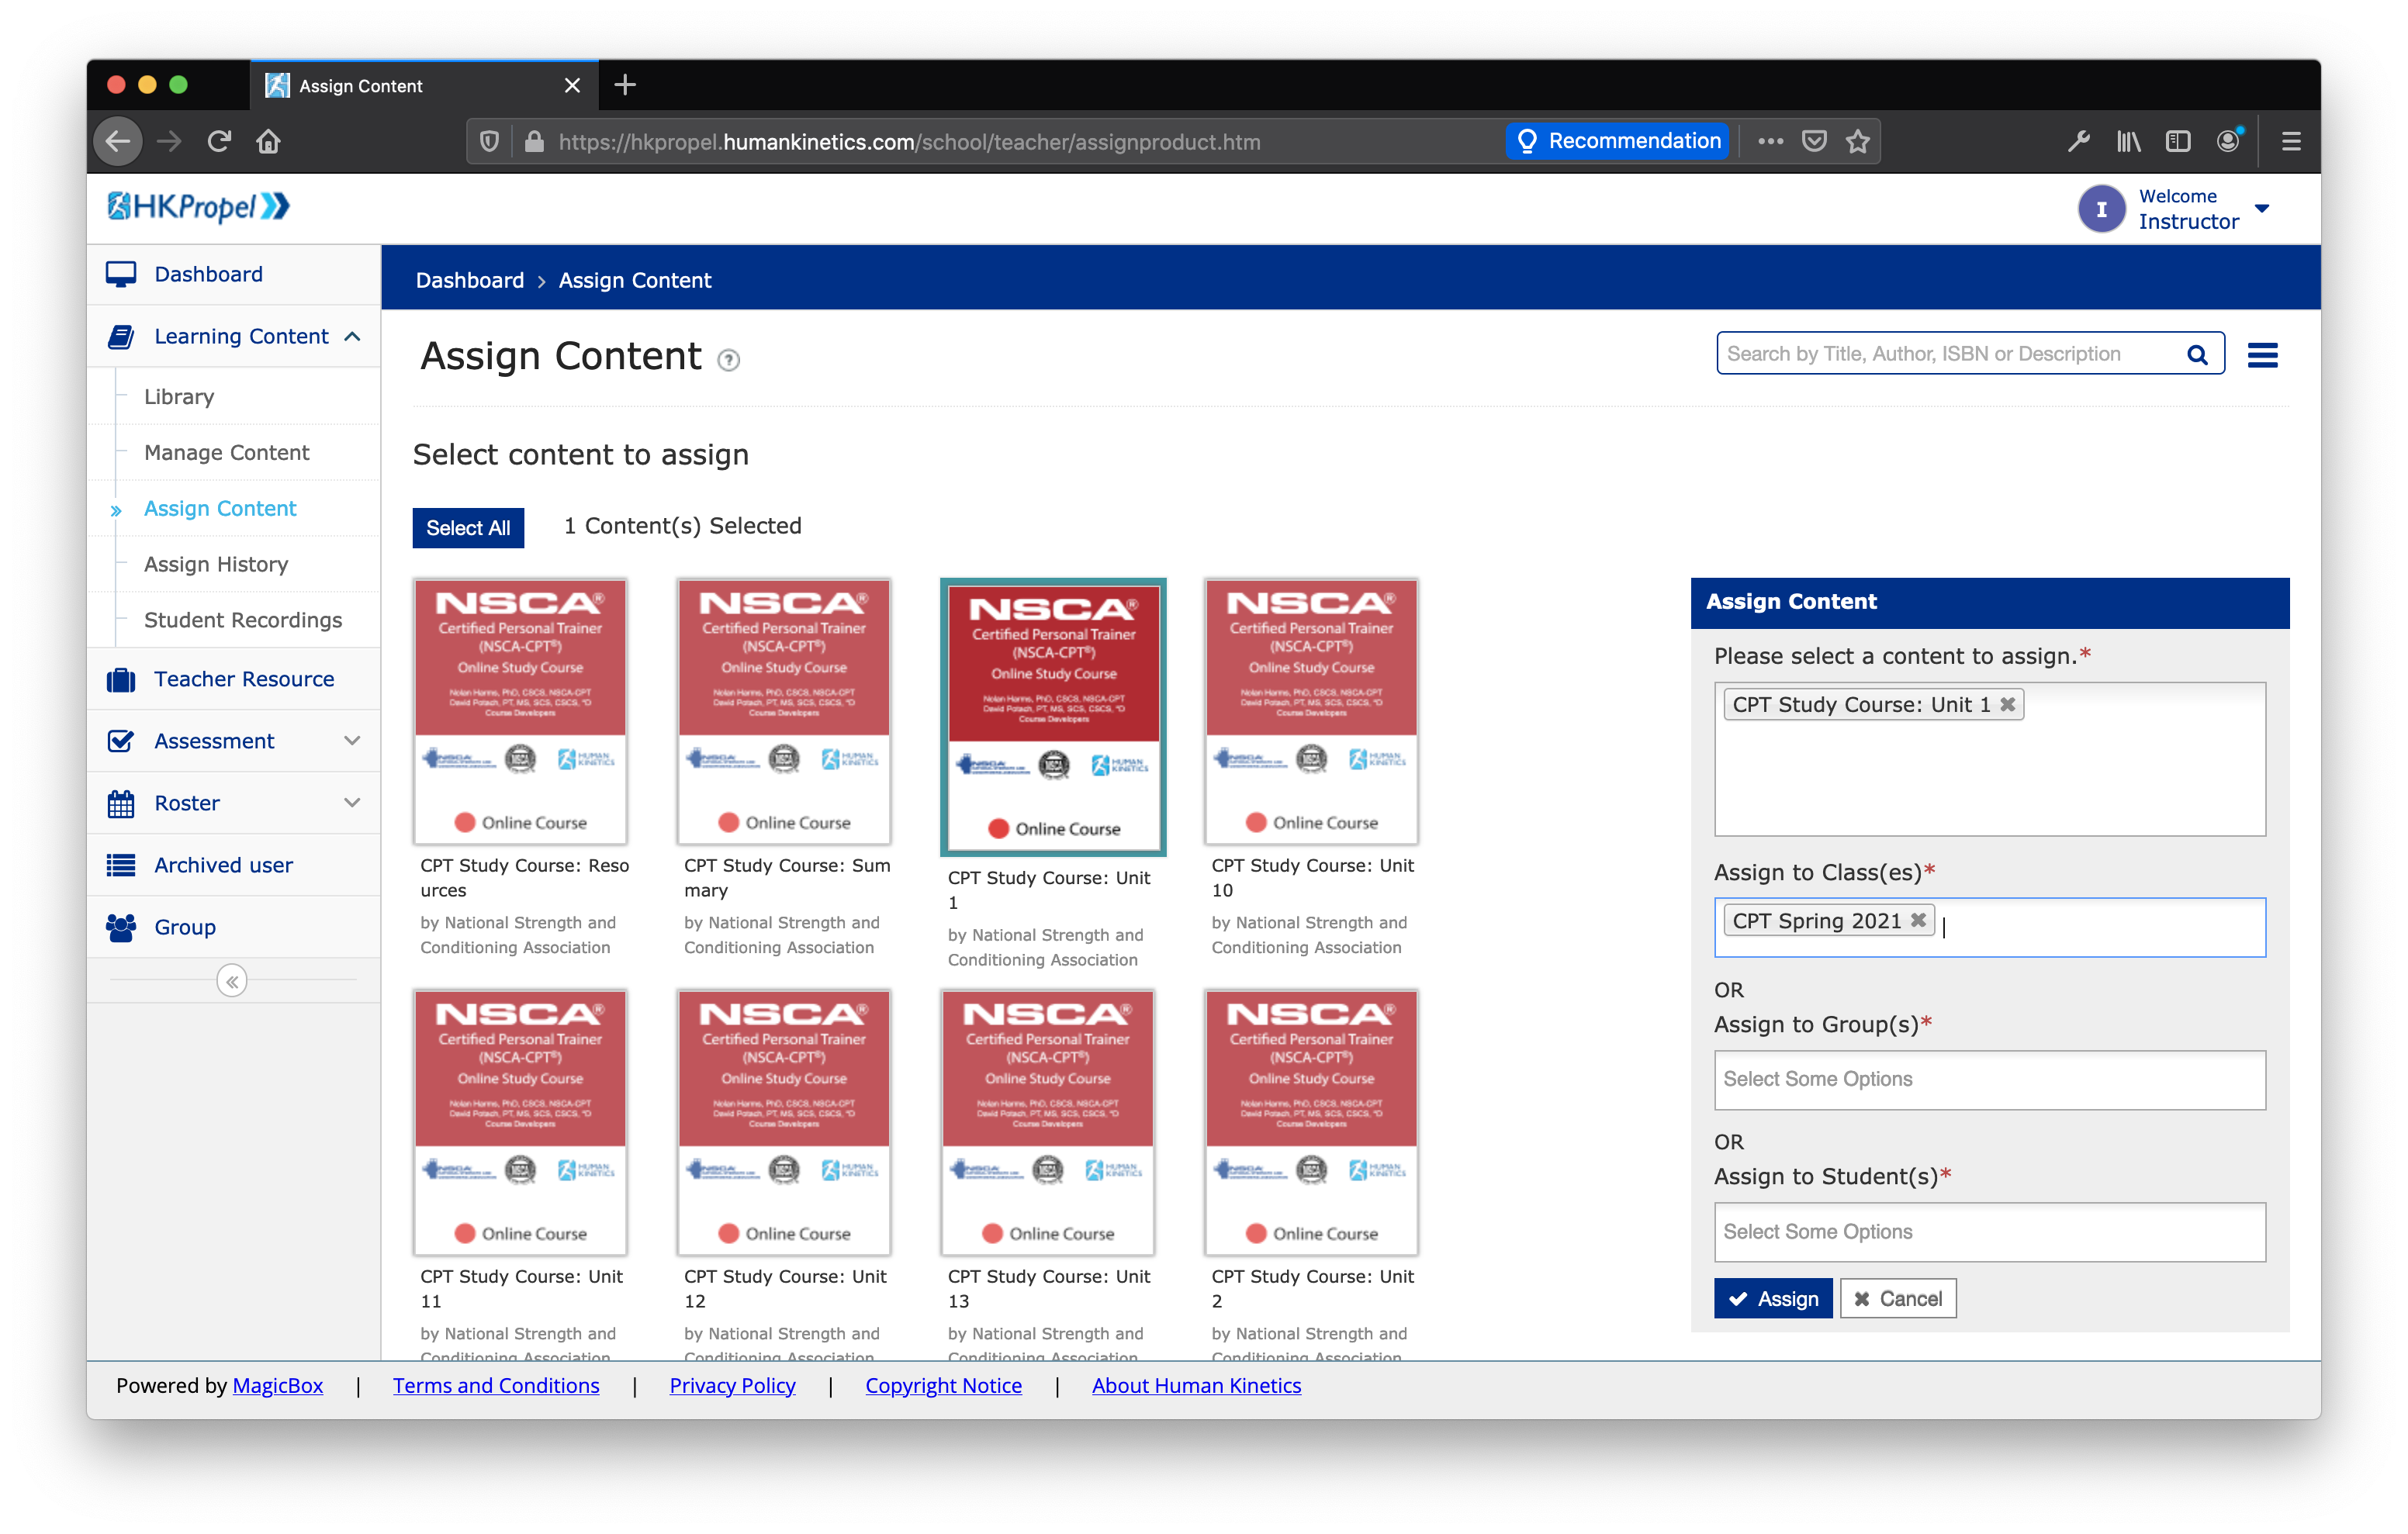Click the Recommendation lightbulb button
This screenshot has width=2408, height=1534.
pos(1617,142)
